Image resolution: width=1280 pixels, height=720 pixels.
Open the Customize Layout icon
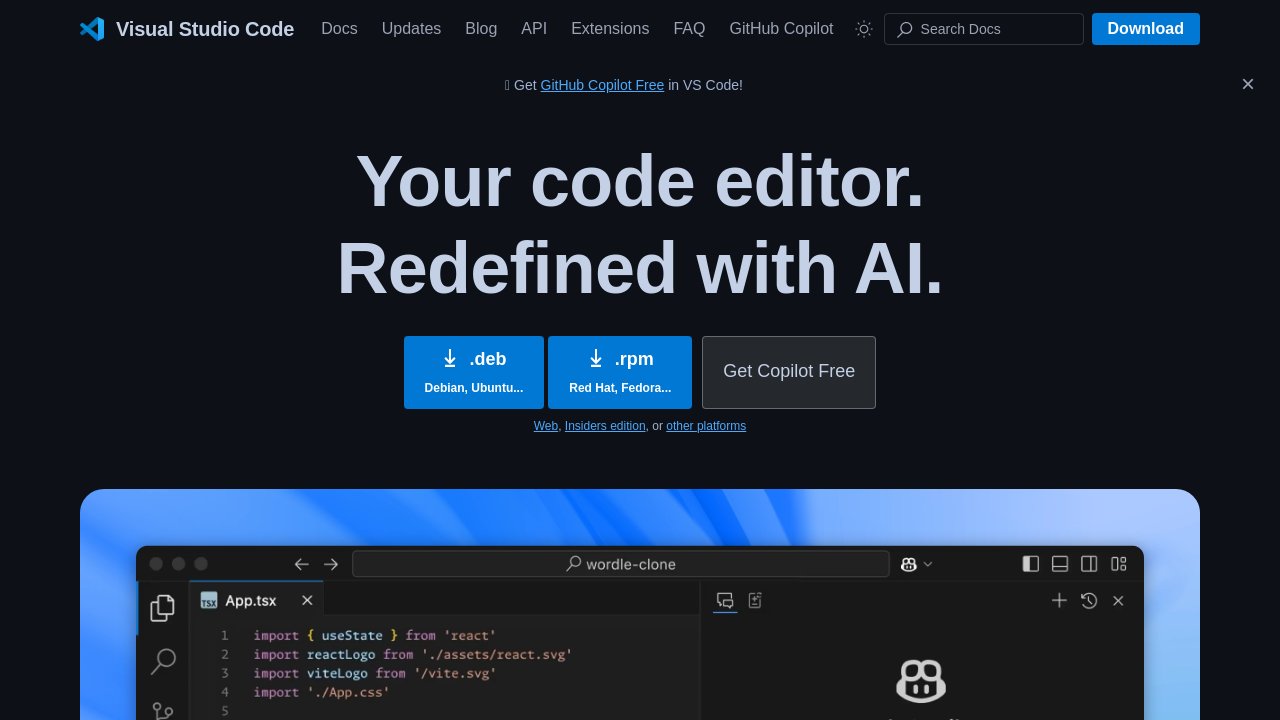[x=1119, y=564]
